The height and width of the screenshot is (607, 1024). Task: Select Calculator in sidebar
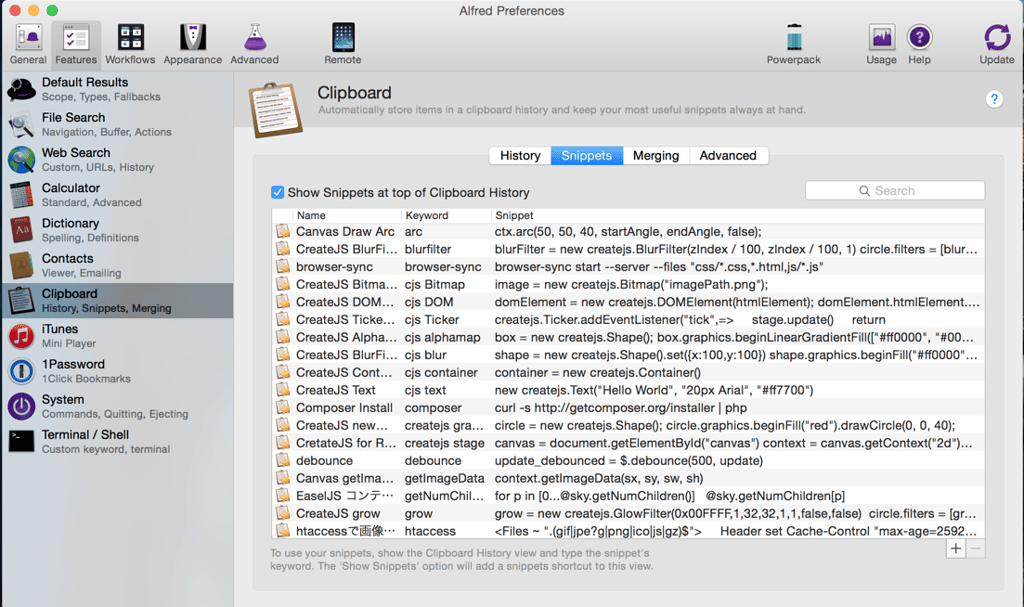coord(117,195)
